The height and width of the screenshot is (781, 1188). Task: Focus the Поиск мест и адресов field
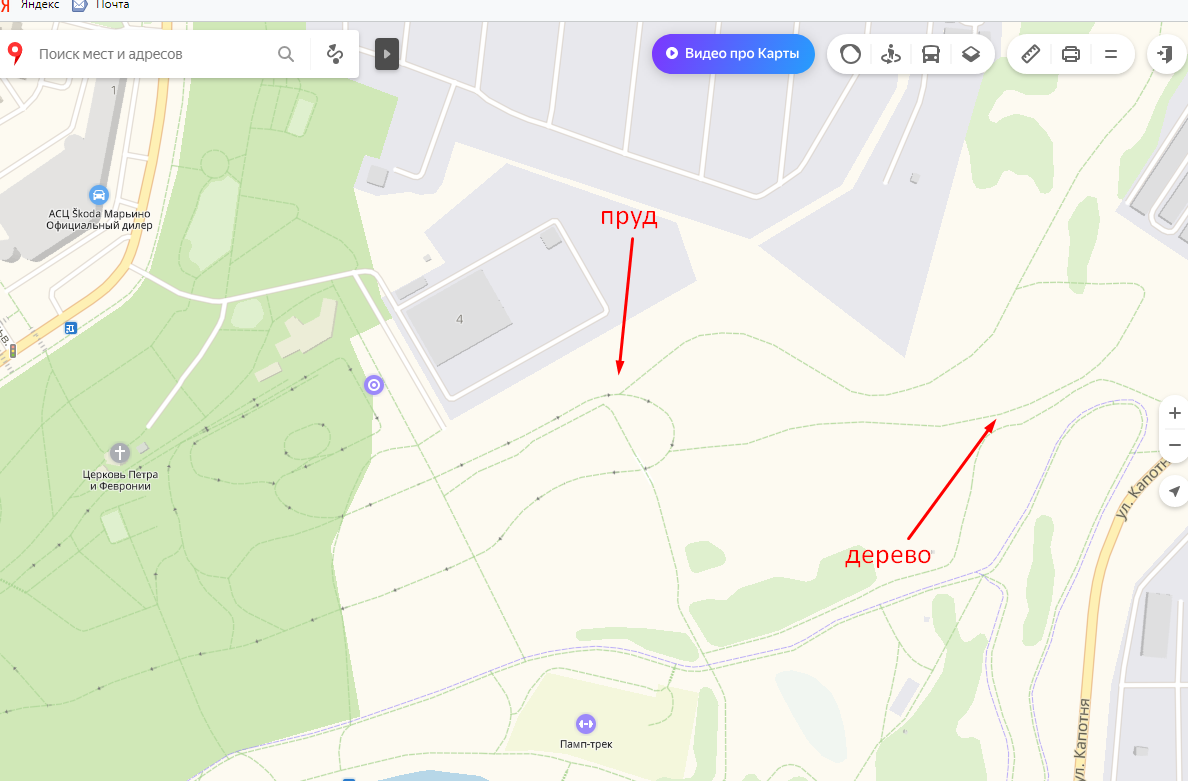(152, 54)
